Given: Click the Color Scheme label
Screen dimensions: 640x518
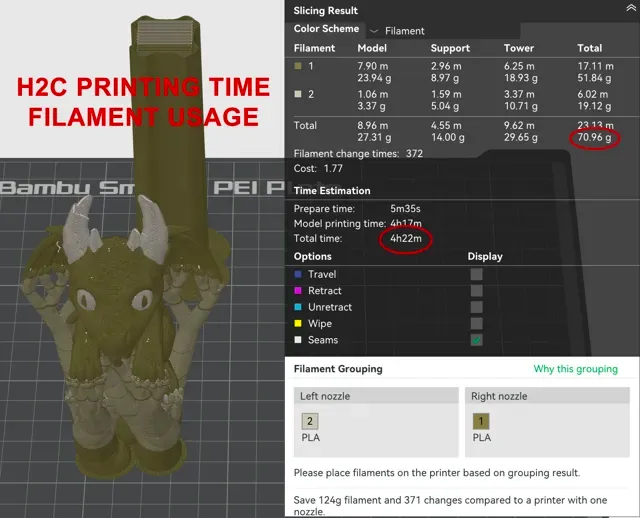Looking at the screenshot, I should click(326, 29).
